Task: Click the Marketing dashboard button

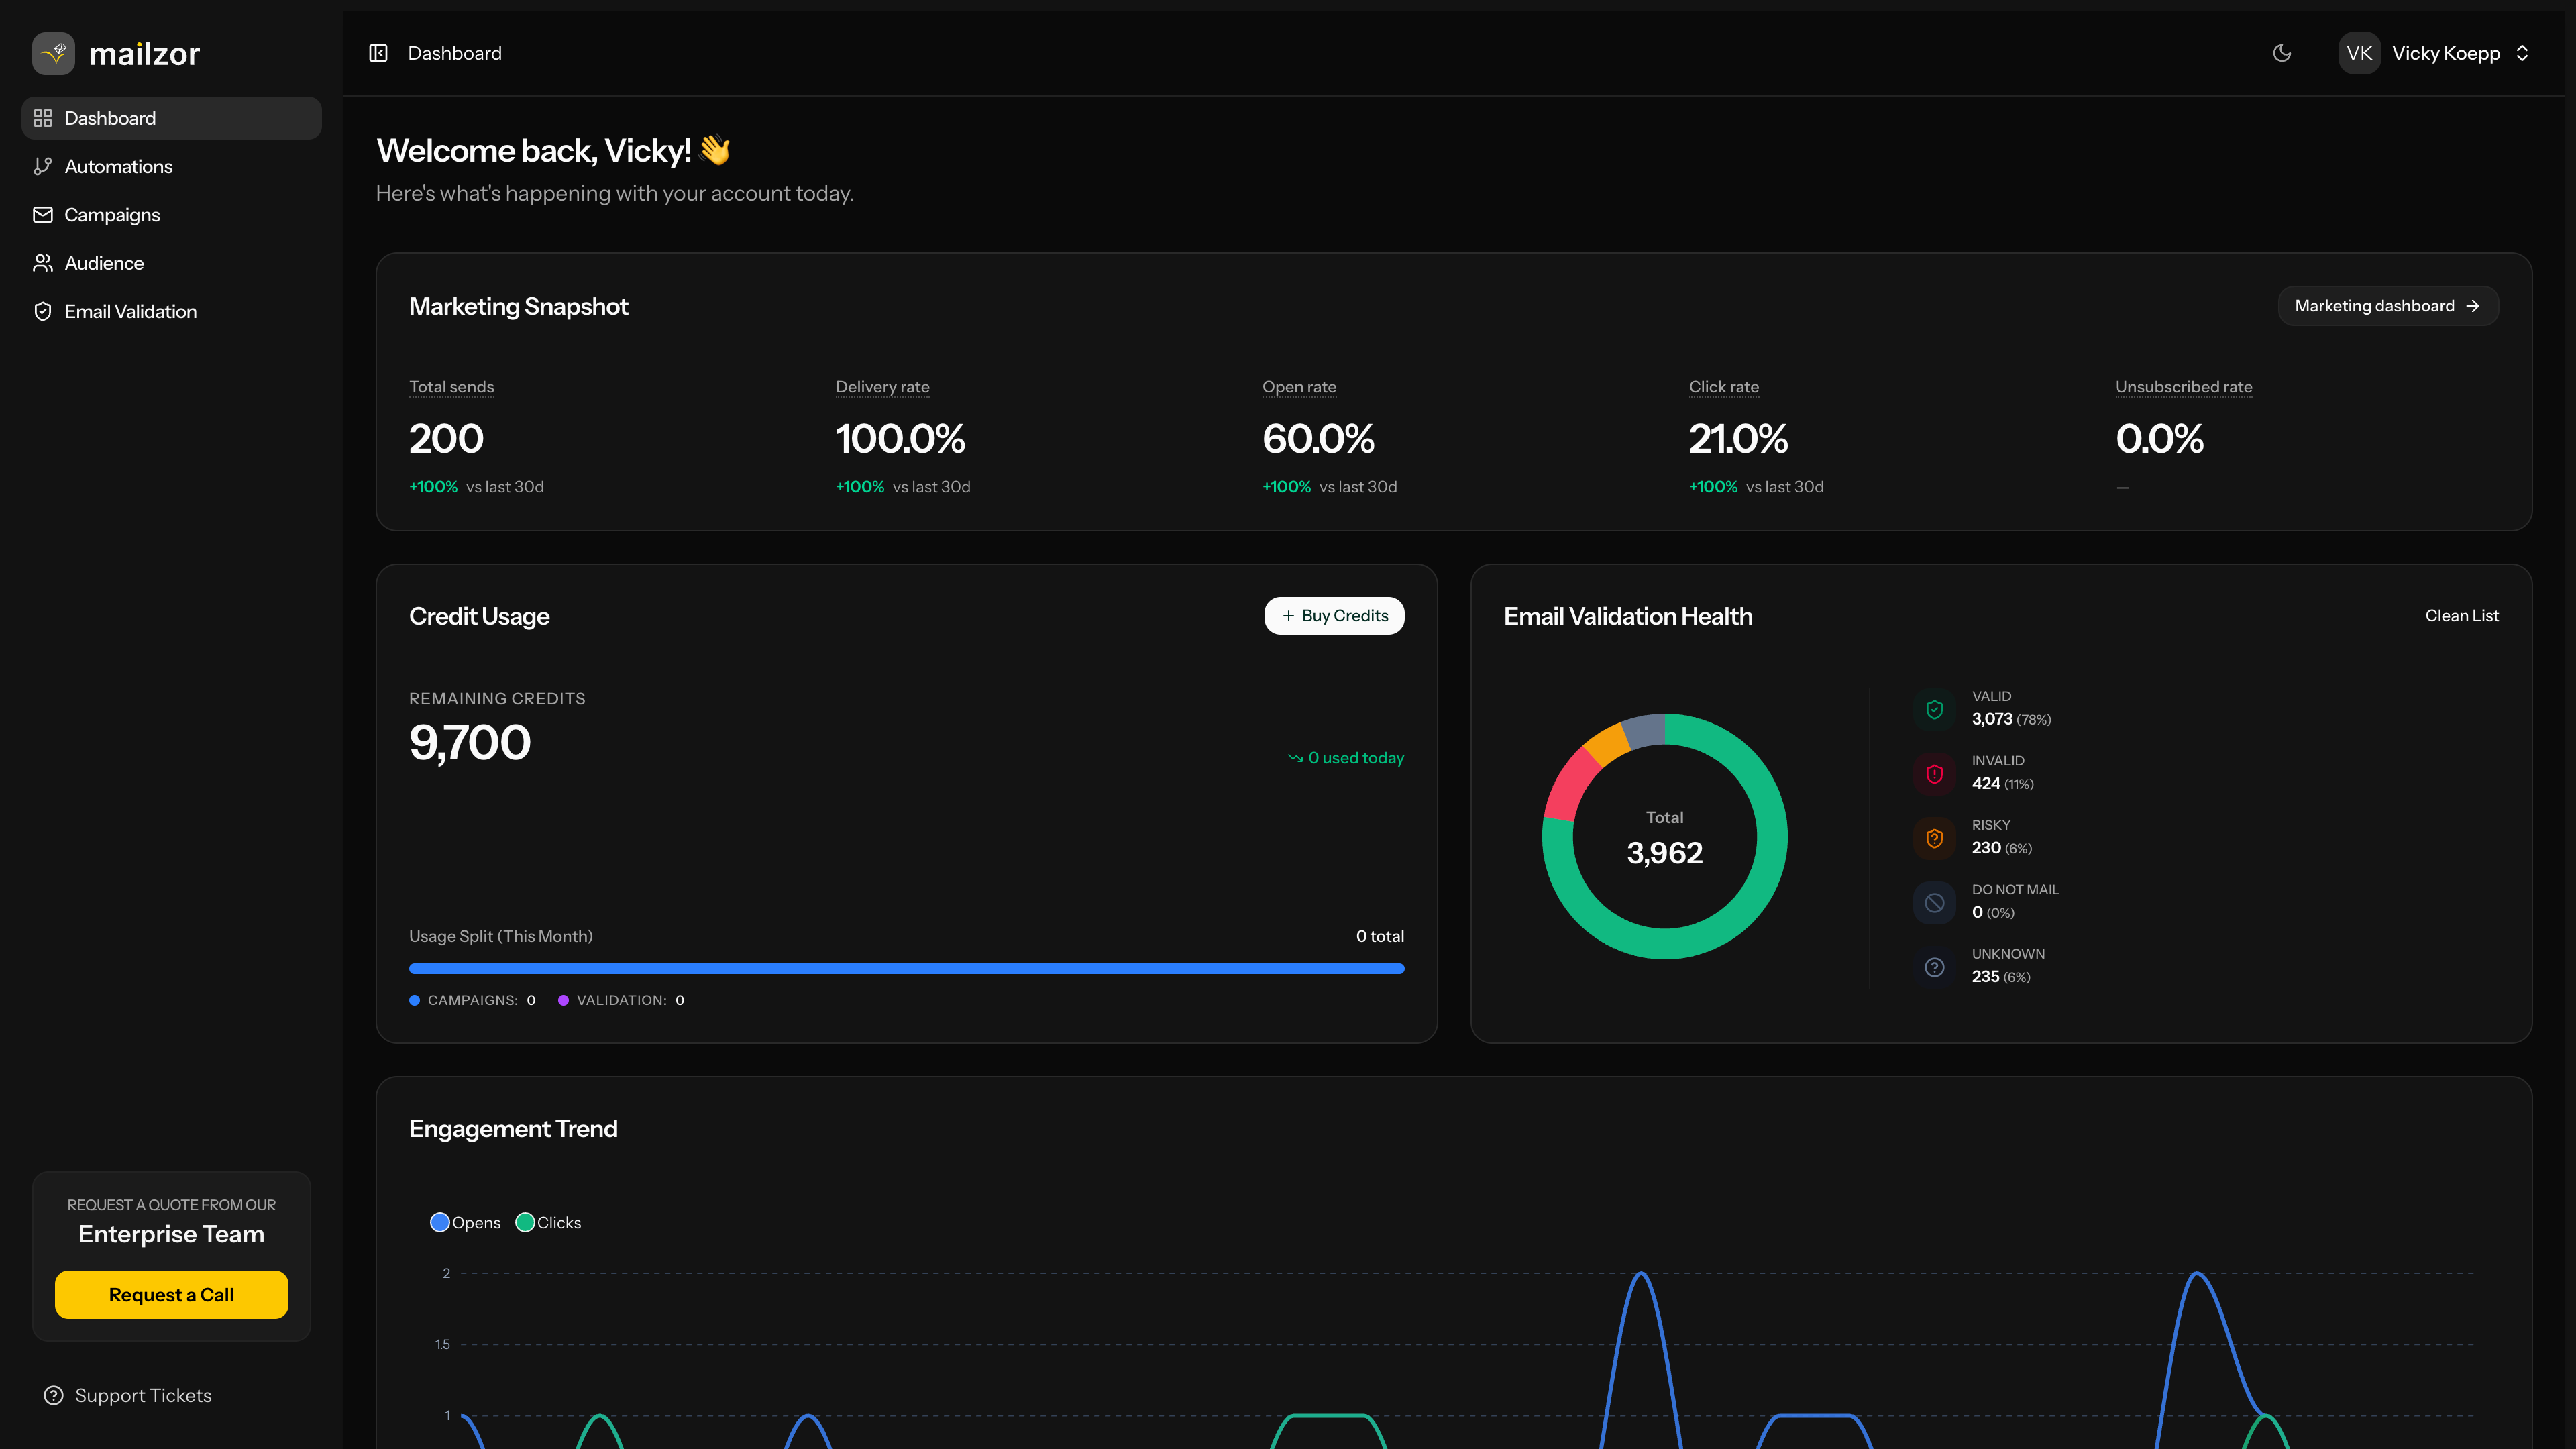Action: (2388, 306)
